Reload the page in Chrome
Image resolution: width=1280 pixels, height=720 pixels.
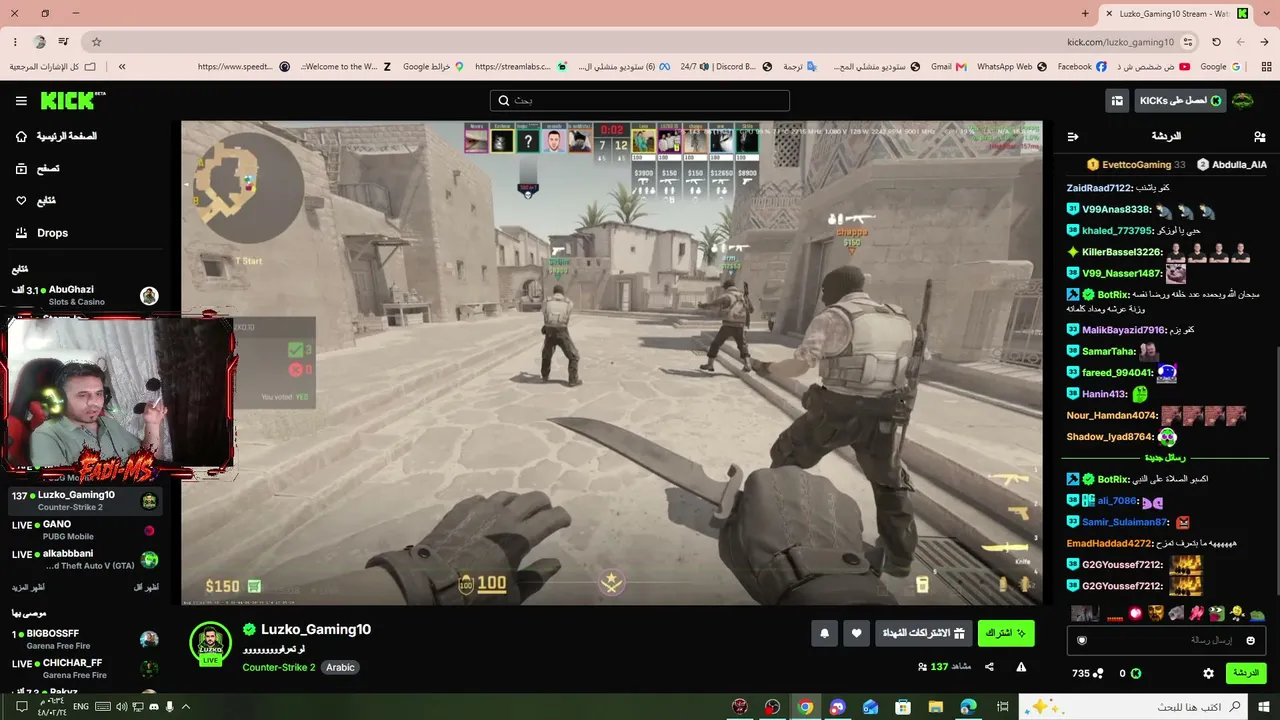click(x=1216, y=42)
